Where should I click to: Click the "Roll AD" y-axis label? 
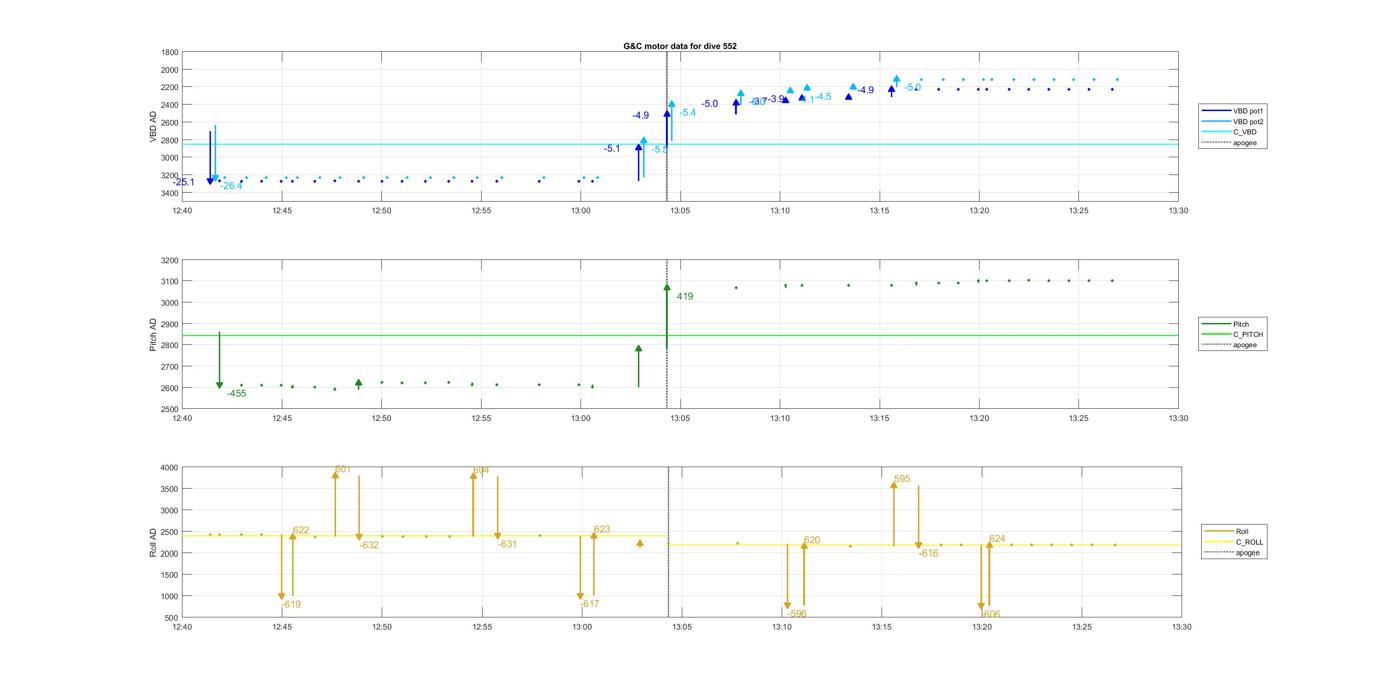[153, 542]
